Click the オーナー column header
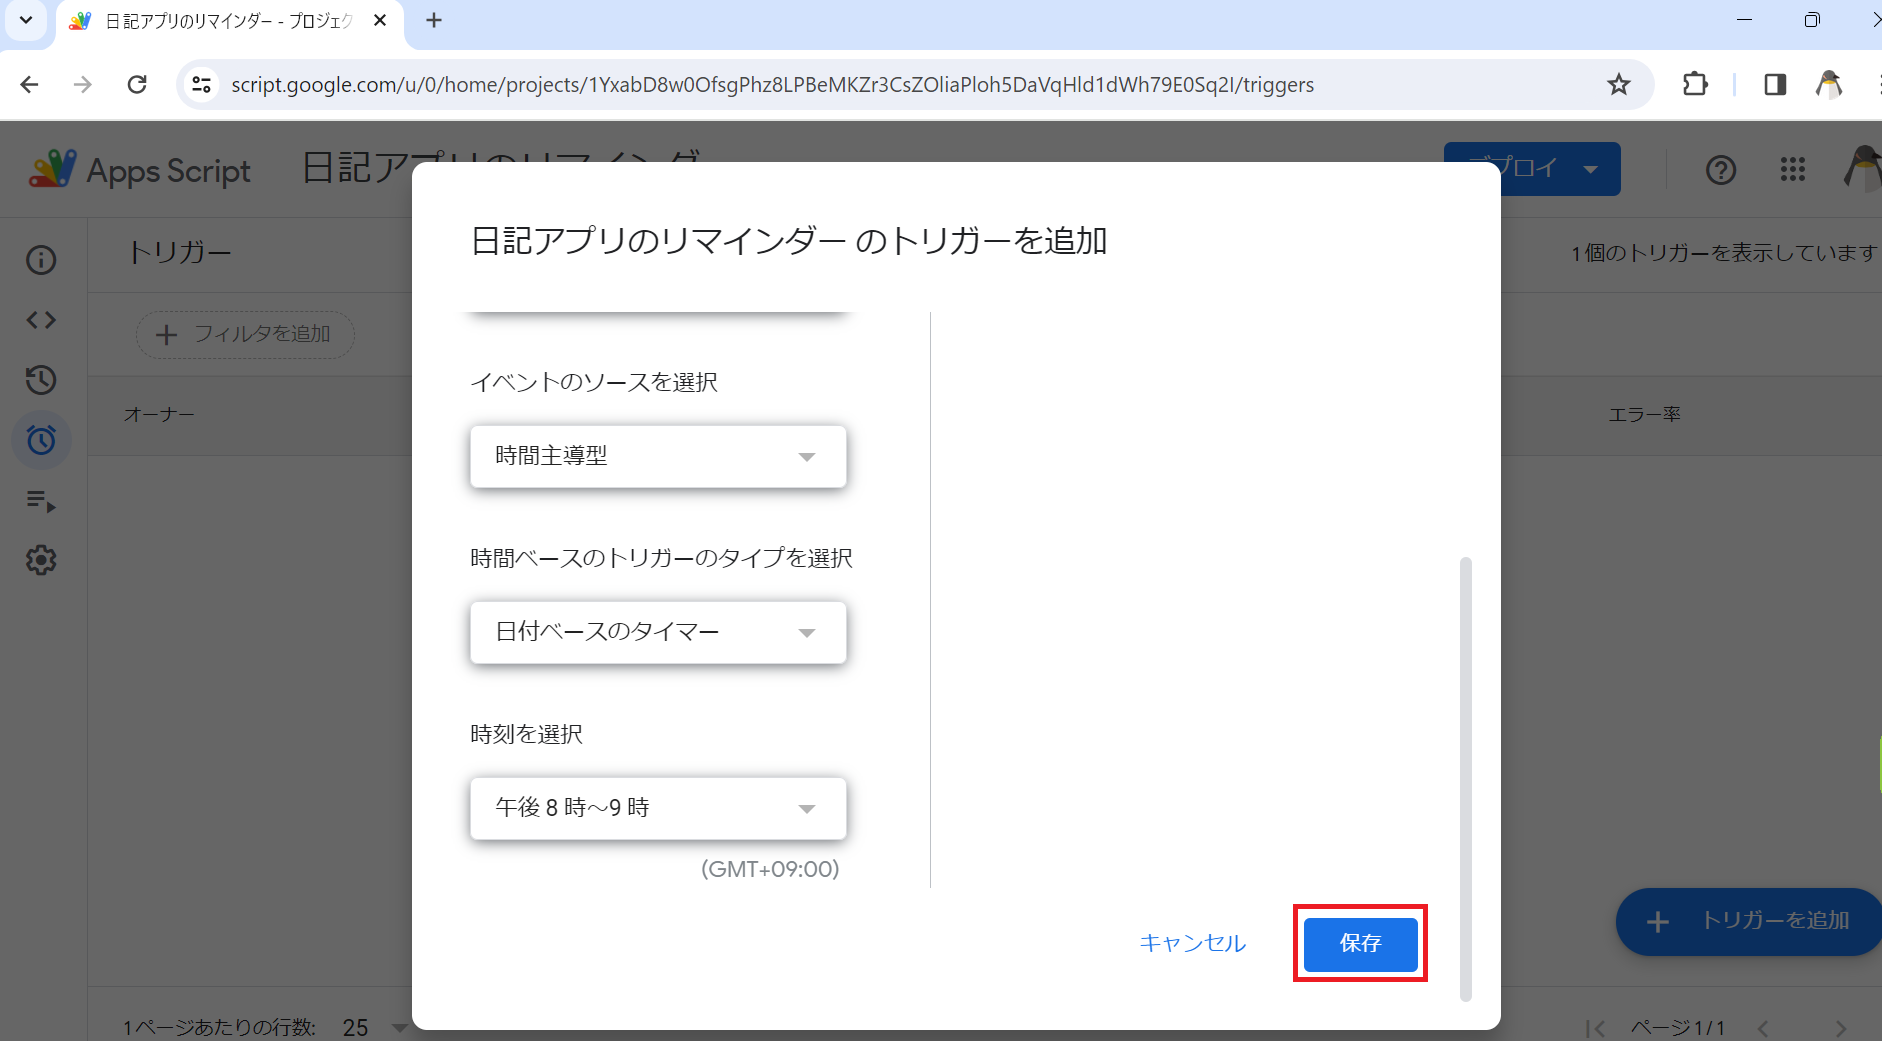1882x1041 pixels. [x=159, y=414]
